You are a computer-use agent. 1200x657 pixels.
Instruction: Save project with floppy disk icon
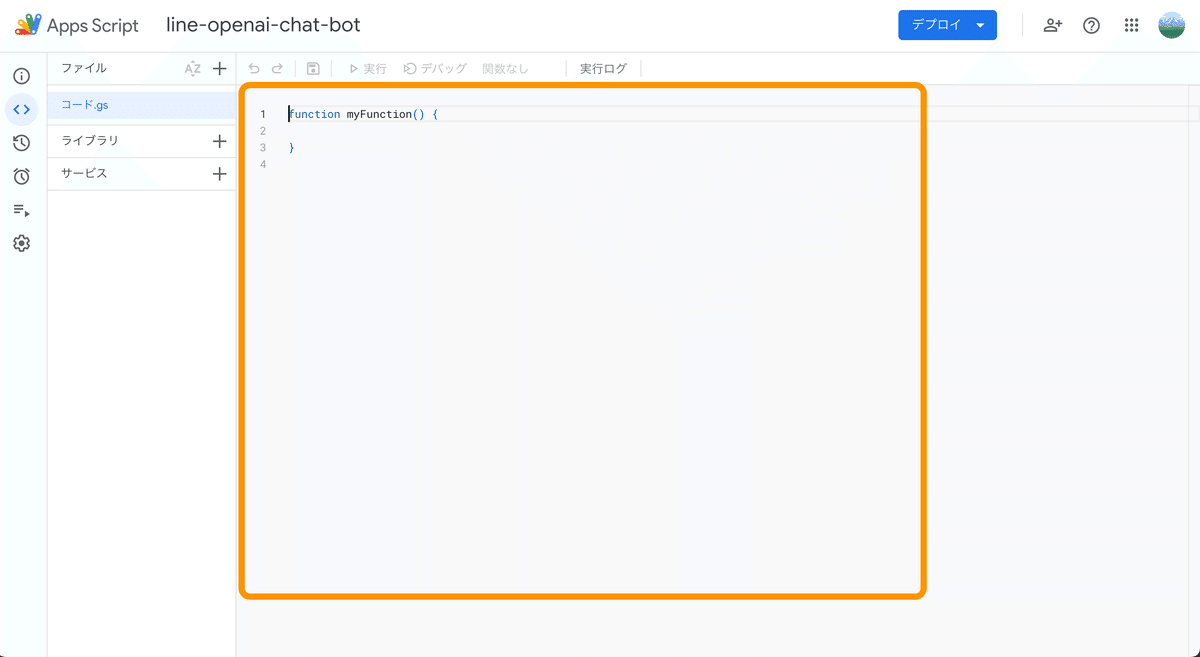pyautogui.click(x=313, y=69)
